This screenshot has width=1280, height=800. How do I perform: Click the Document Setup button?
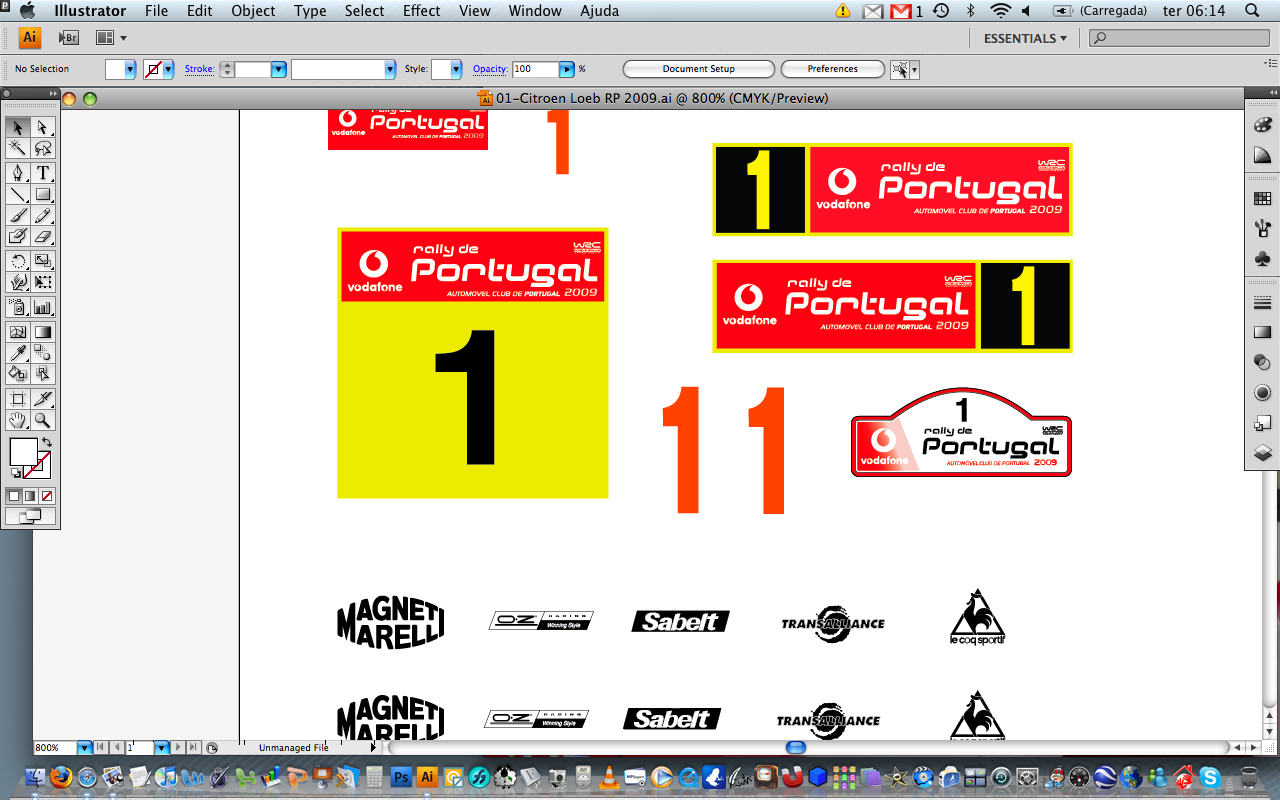[699, 69]
